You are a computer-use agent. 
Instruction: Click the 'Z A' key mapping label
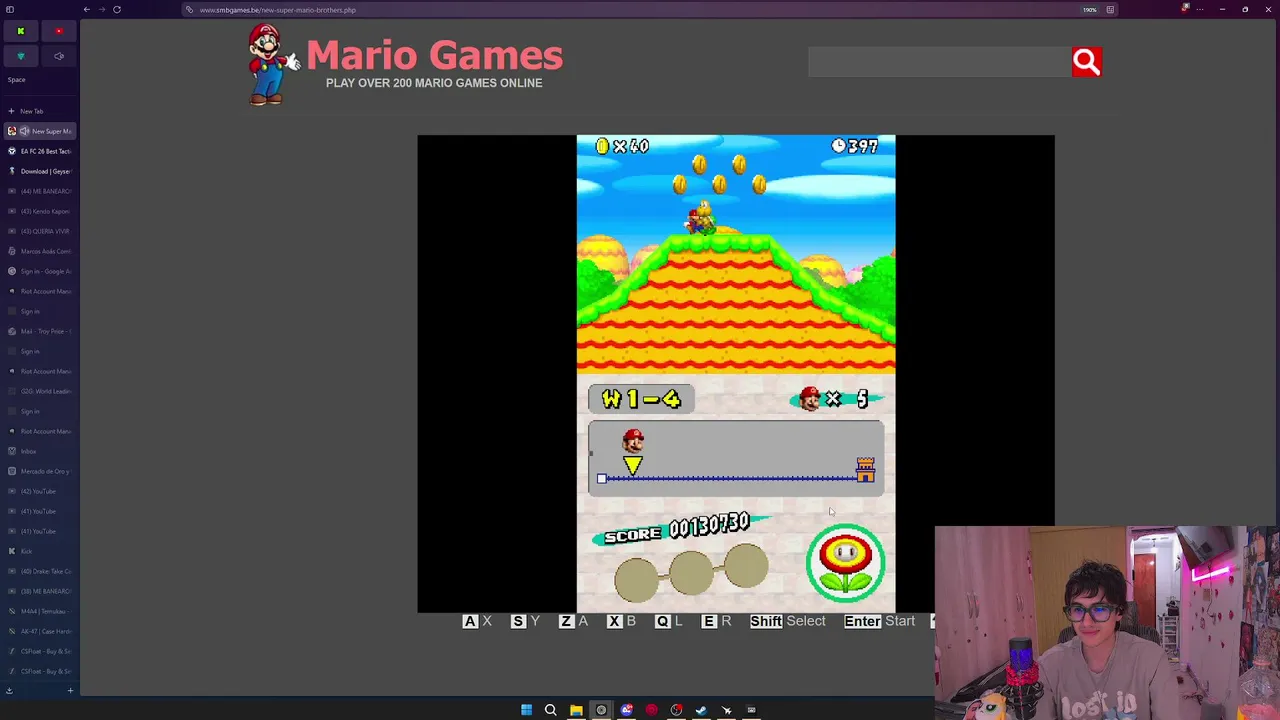tap(573, 621)
